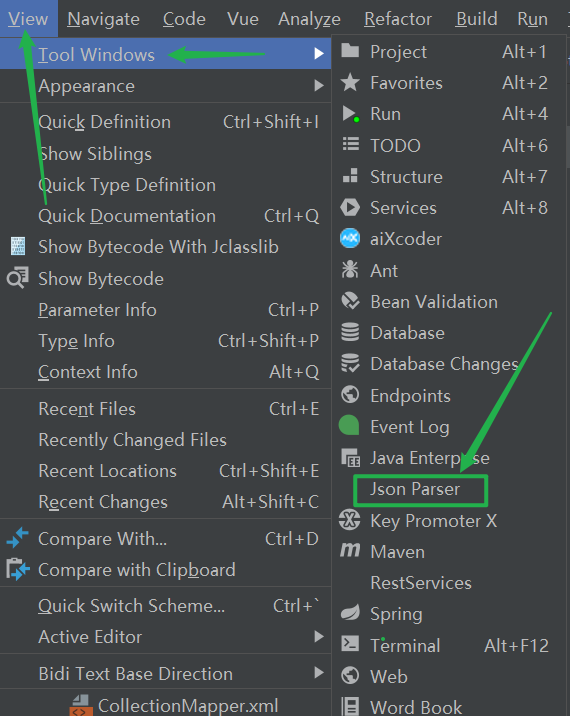
Task: Open Terminal tool window icon
Action: 350,644
